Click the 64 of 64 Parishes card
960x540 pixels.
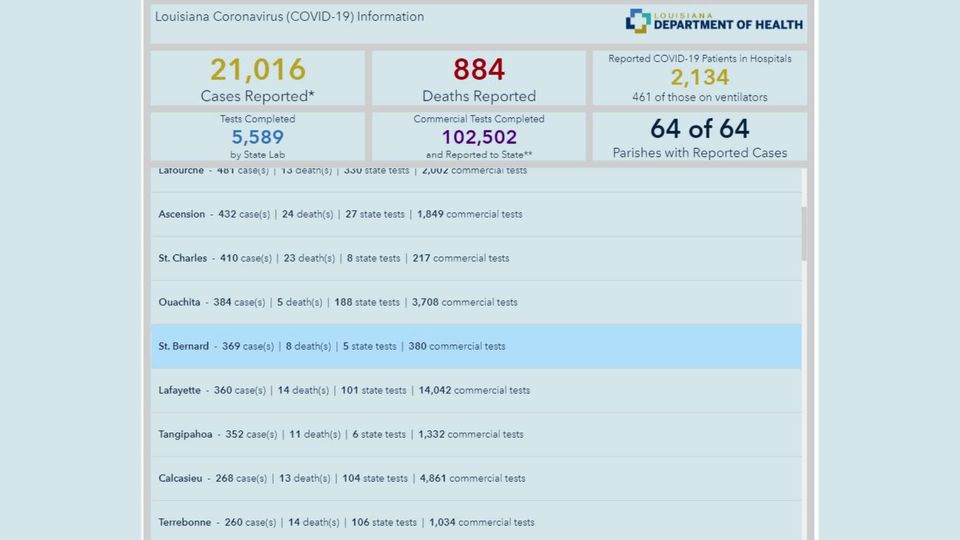[x=699, y=137]
